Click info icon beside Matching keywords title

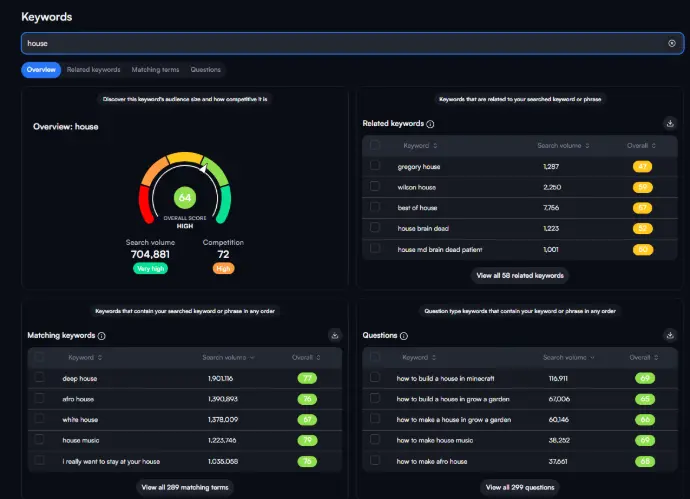[x=102, y=336]
